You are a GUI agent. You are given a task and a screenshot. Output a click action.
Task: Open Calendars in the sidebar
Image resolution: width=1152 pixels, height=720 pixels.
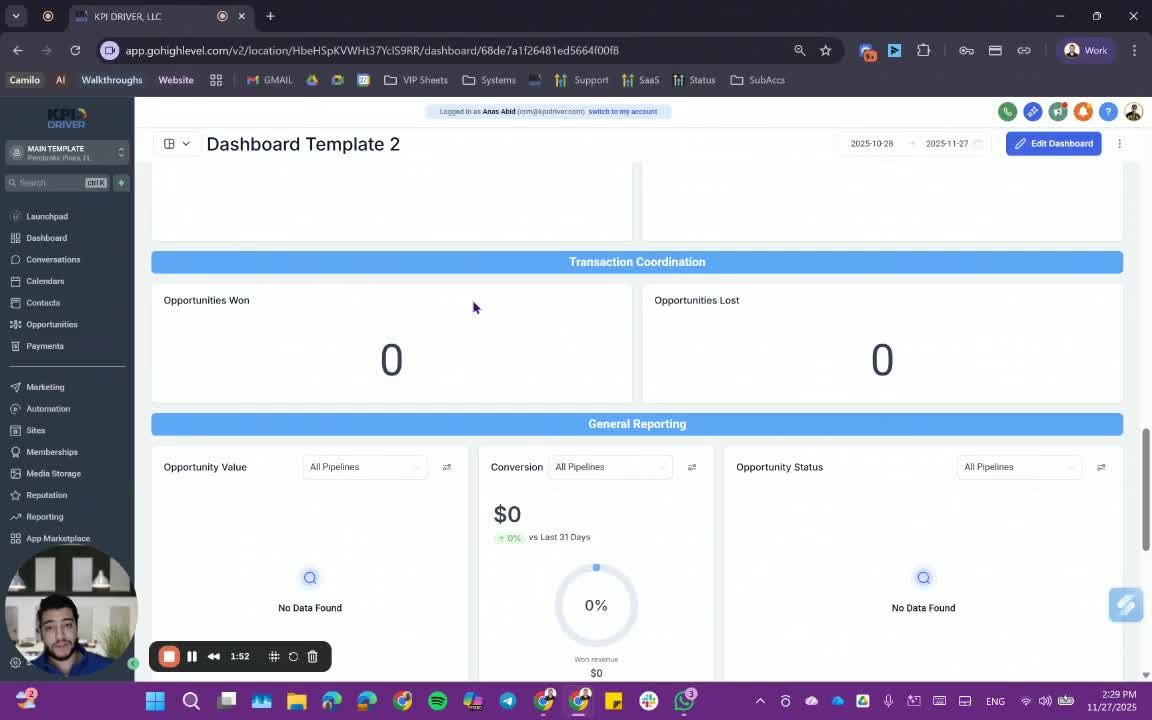pyautogui.click(x=45, y=281)
